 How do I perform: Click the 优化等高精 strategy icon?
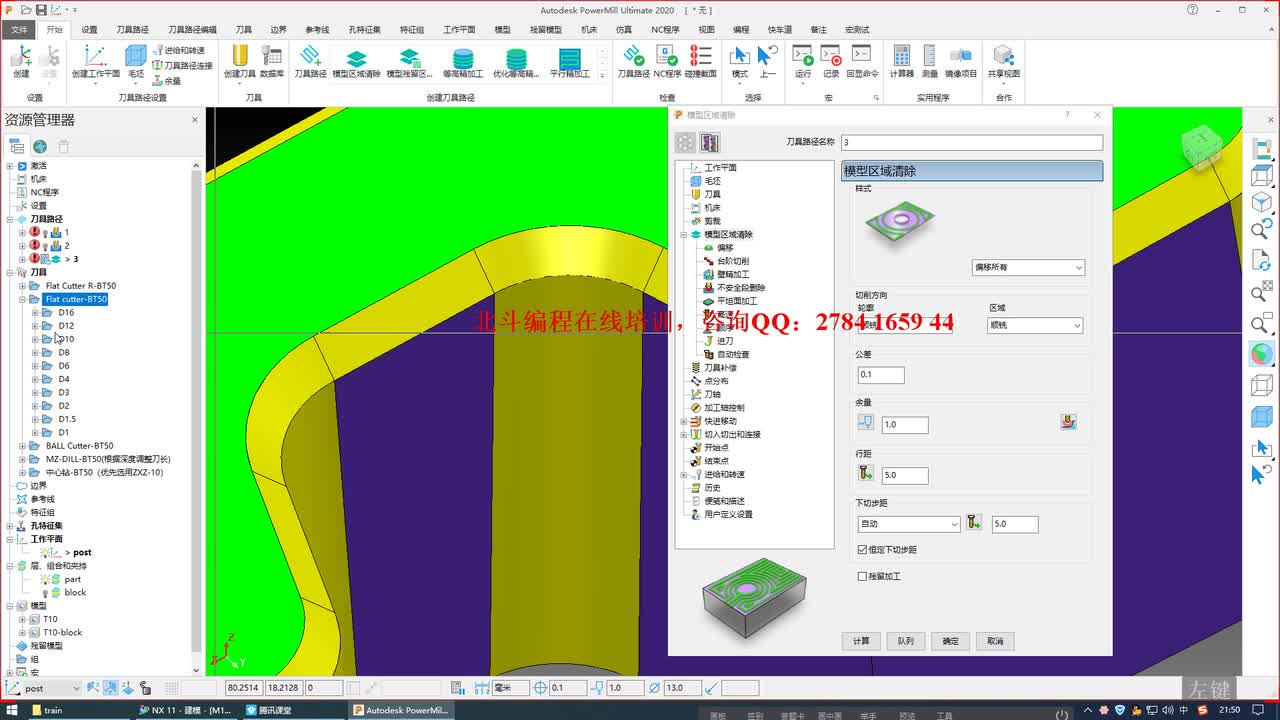(x=516, y=58)
